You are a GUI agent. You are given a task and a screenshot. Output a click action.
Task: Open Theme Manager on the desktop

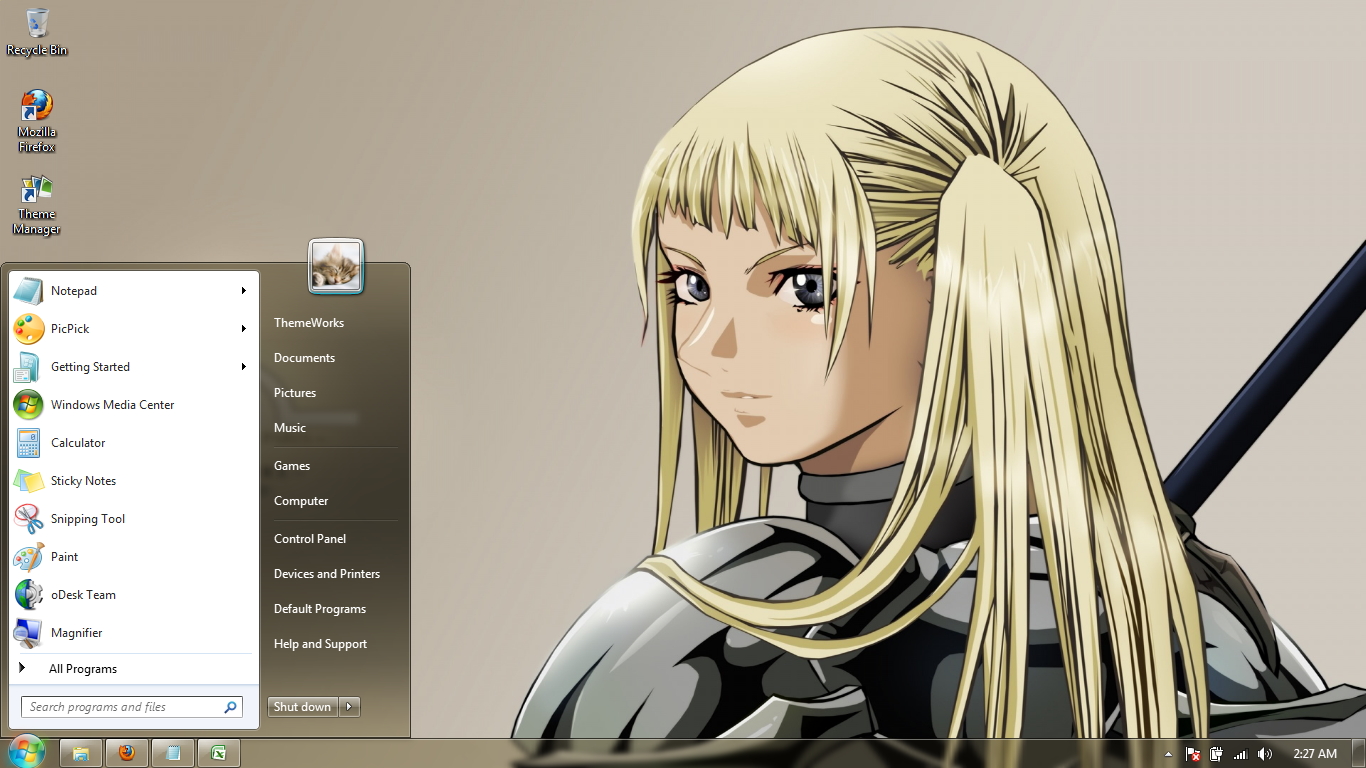[35, 195]
